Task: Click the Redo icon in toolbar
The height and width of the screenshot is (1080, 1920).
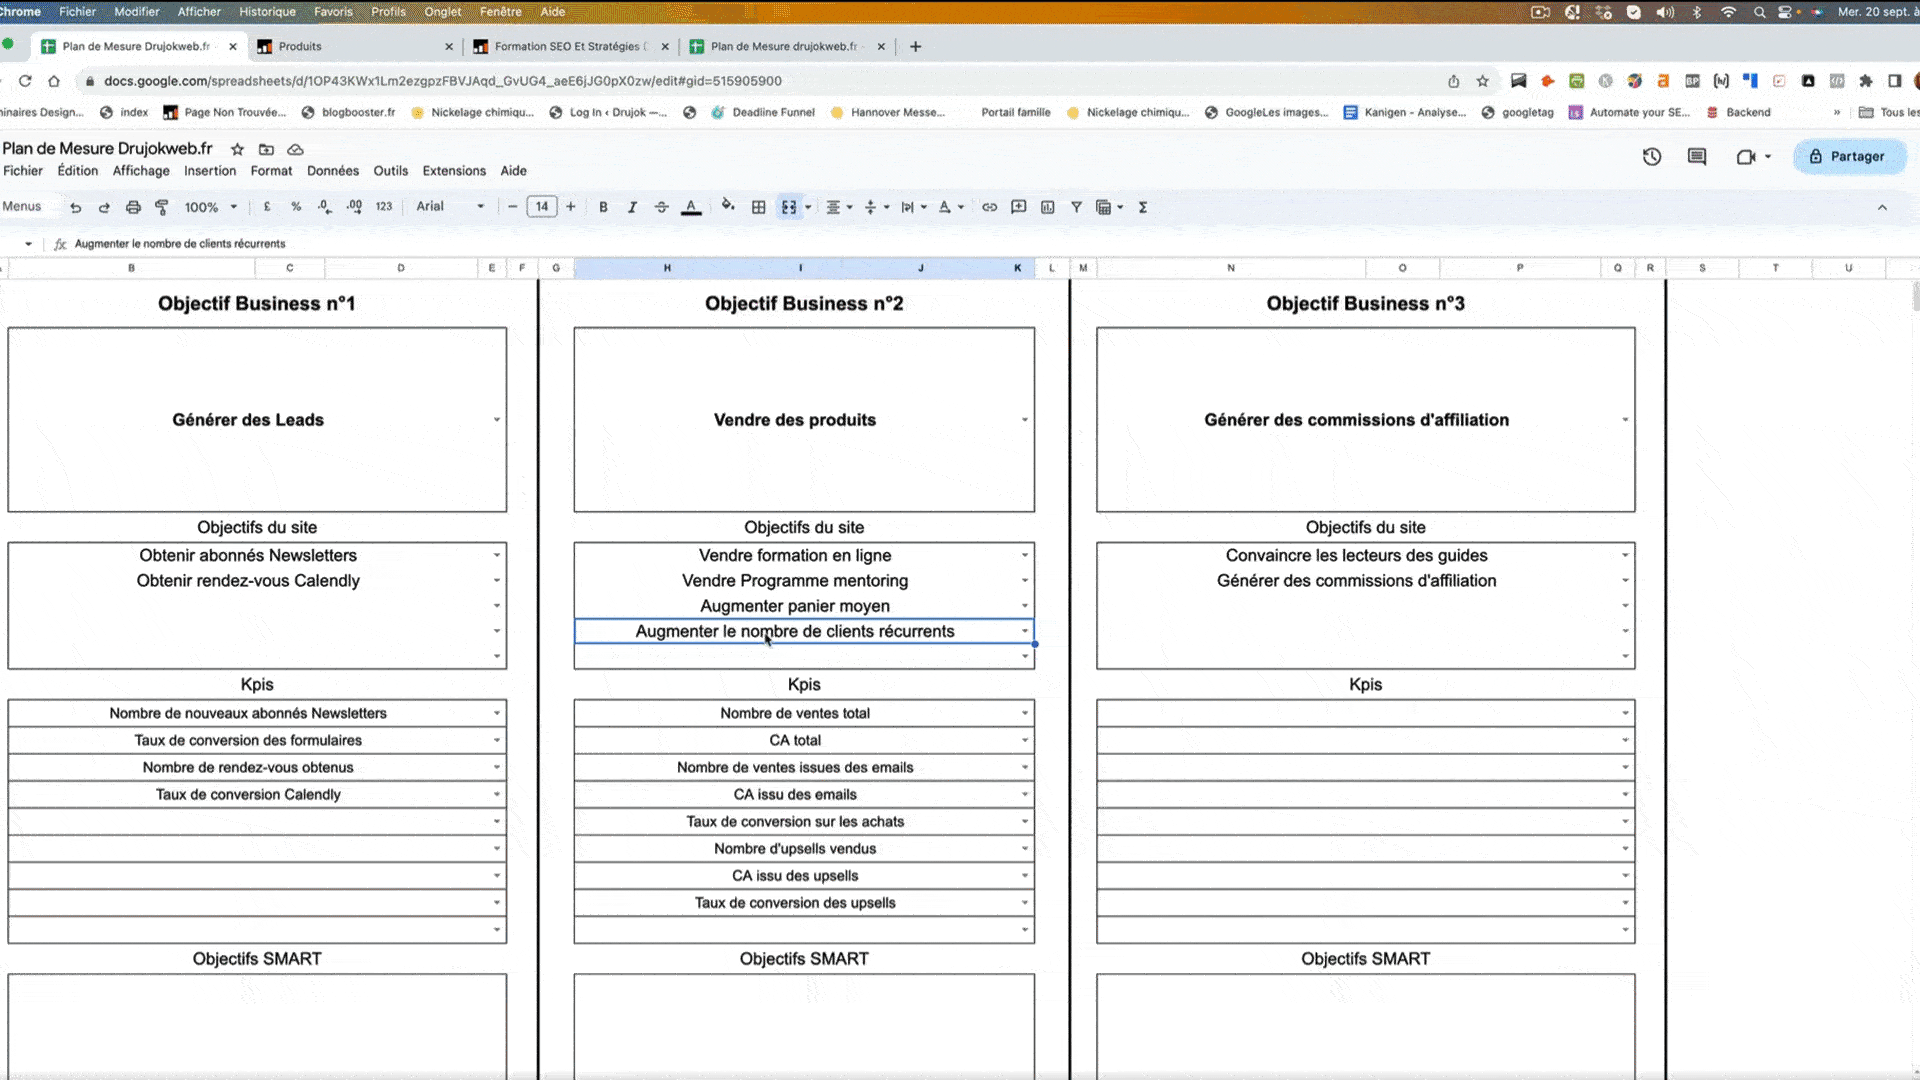Action: [104, 207]
